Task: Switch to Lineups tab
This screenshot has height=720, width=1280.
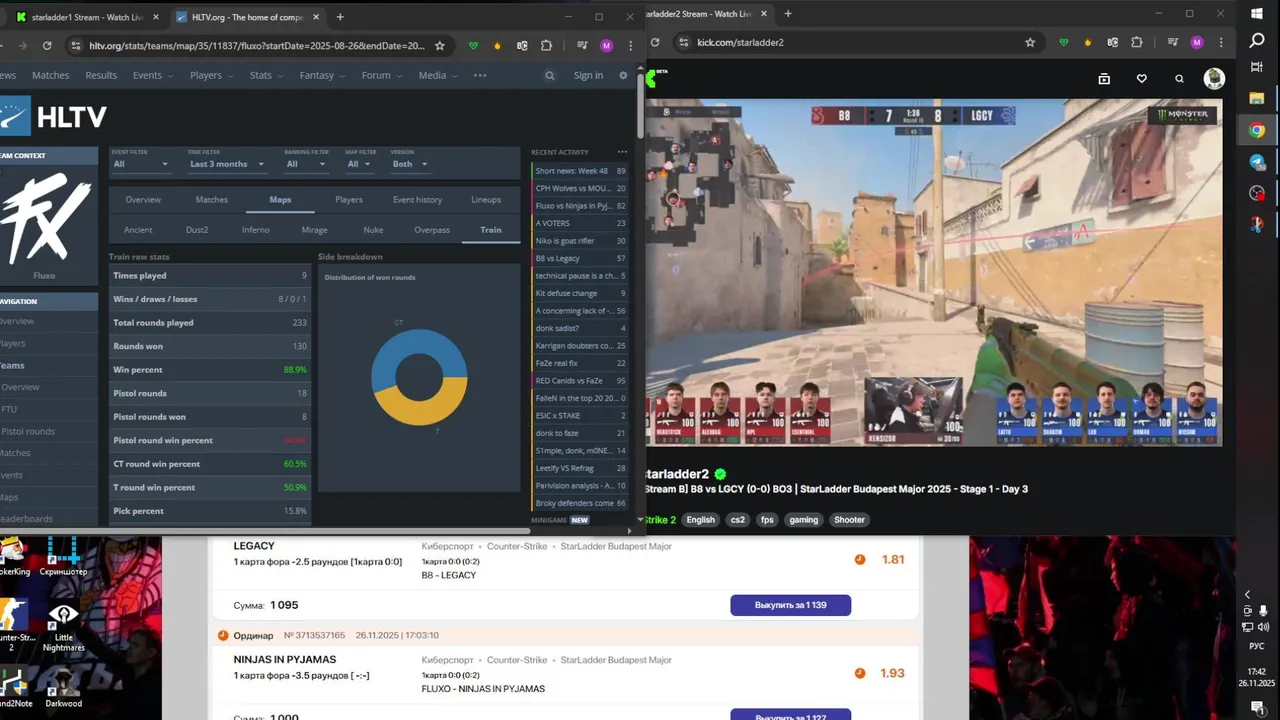Action: [486, 200]
